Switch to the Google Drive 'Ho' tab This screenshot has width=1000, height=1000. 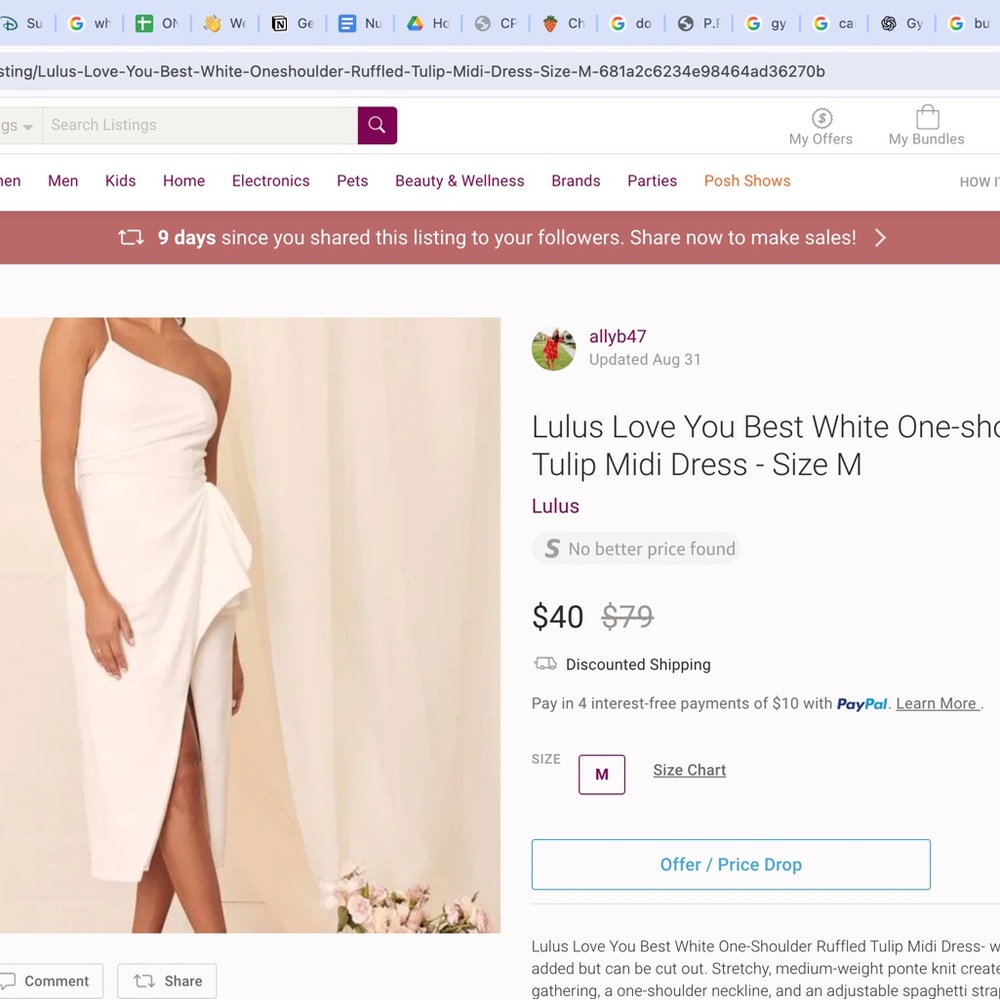428,24
